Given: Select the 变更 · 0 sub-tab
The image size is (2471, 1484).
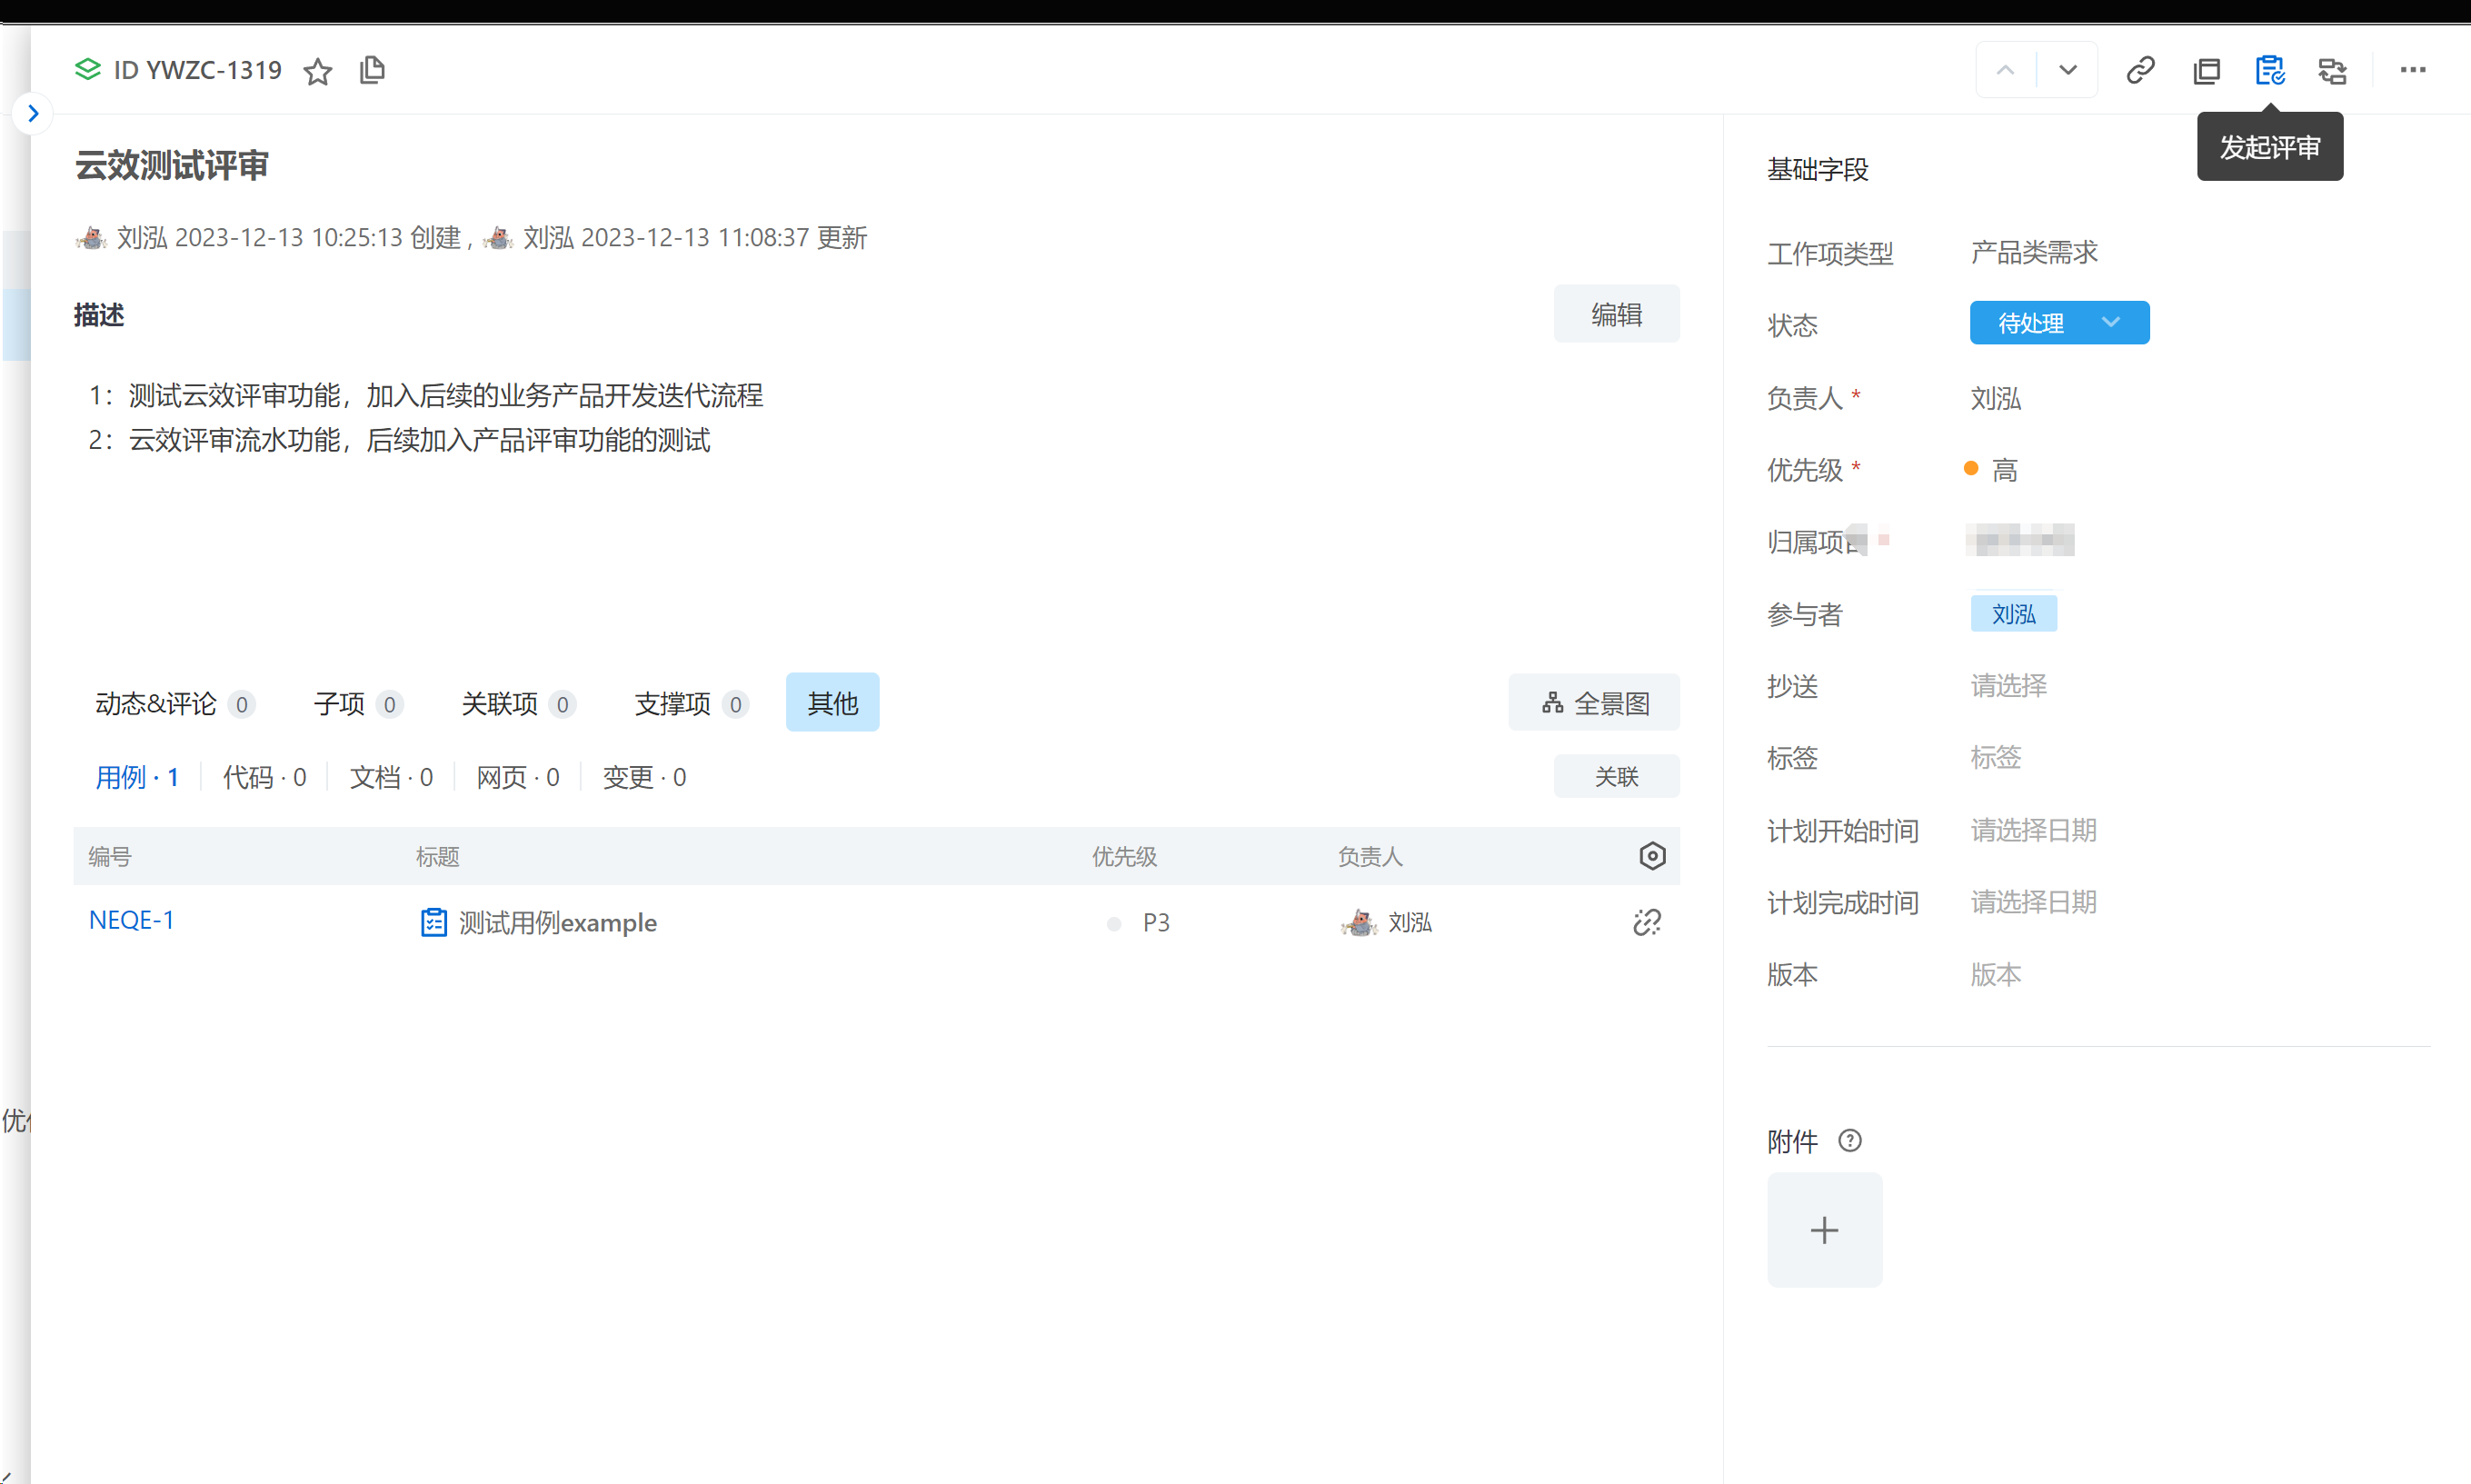Looking at the screenshot, I should pyautogui.click(x=644, y=777).
